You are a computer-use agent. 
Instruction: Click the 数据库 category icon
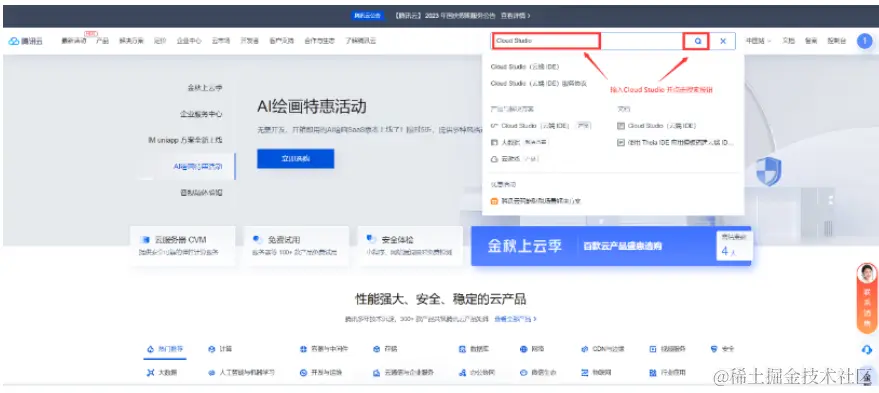coord(462,349)
